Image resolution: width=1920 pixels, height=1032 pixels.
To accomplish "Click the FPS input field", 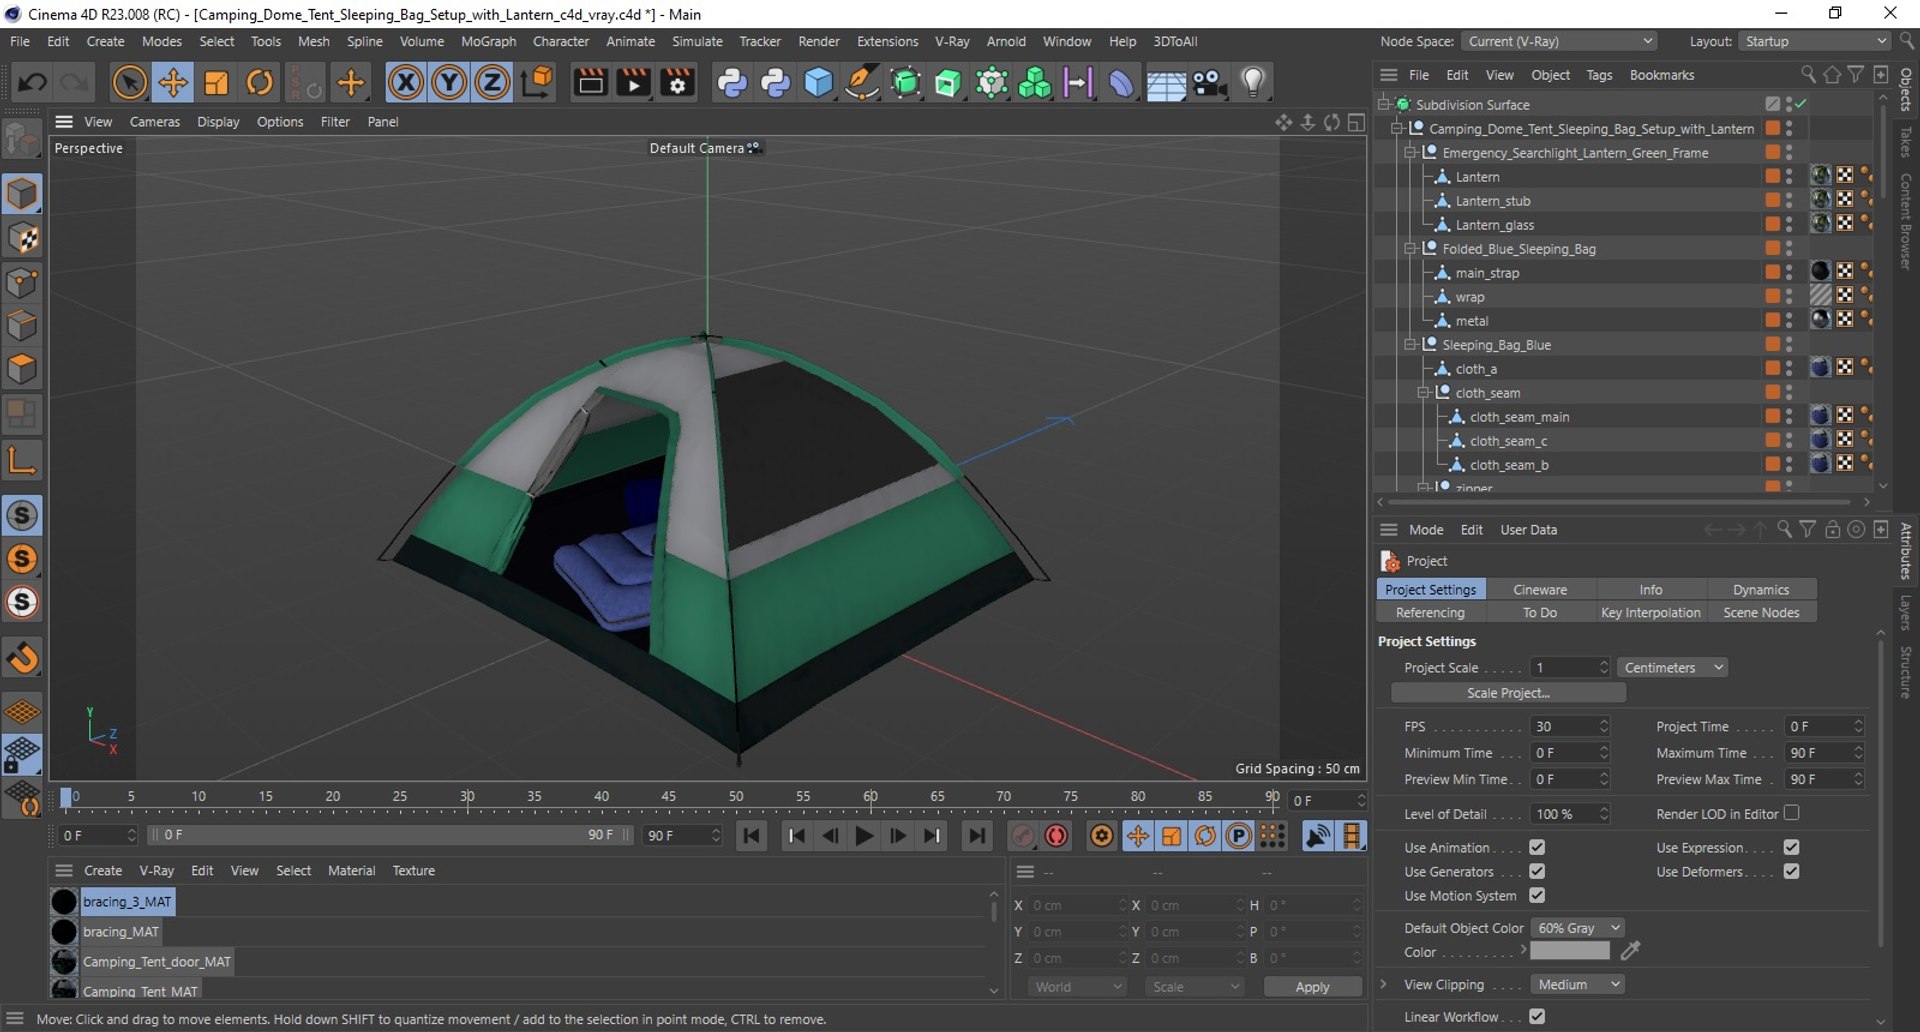I will [1564, 727].
